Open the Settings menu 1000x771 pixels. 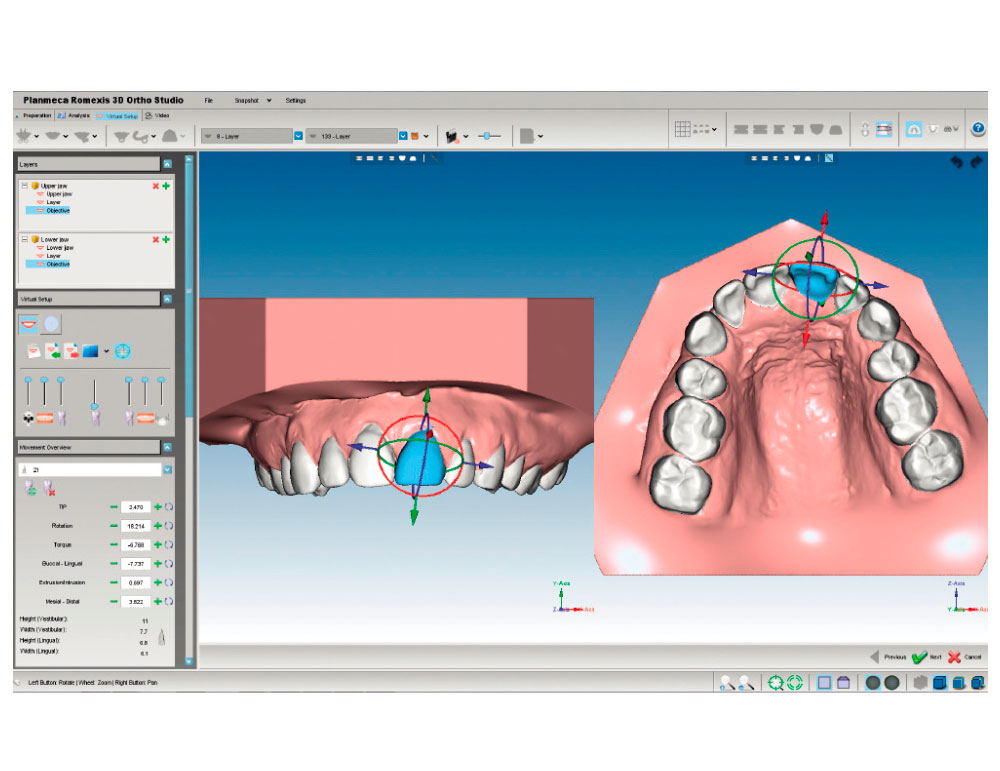296,101
